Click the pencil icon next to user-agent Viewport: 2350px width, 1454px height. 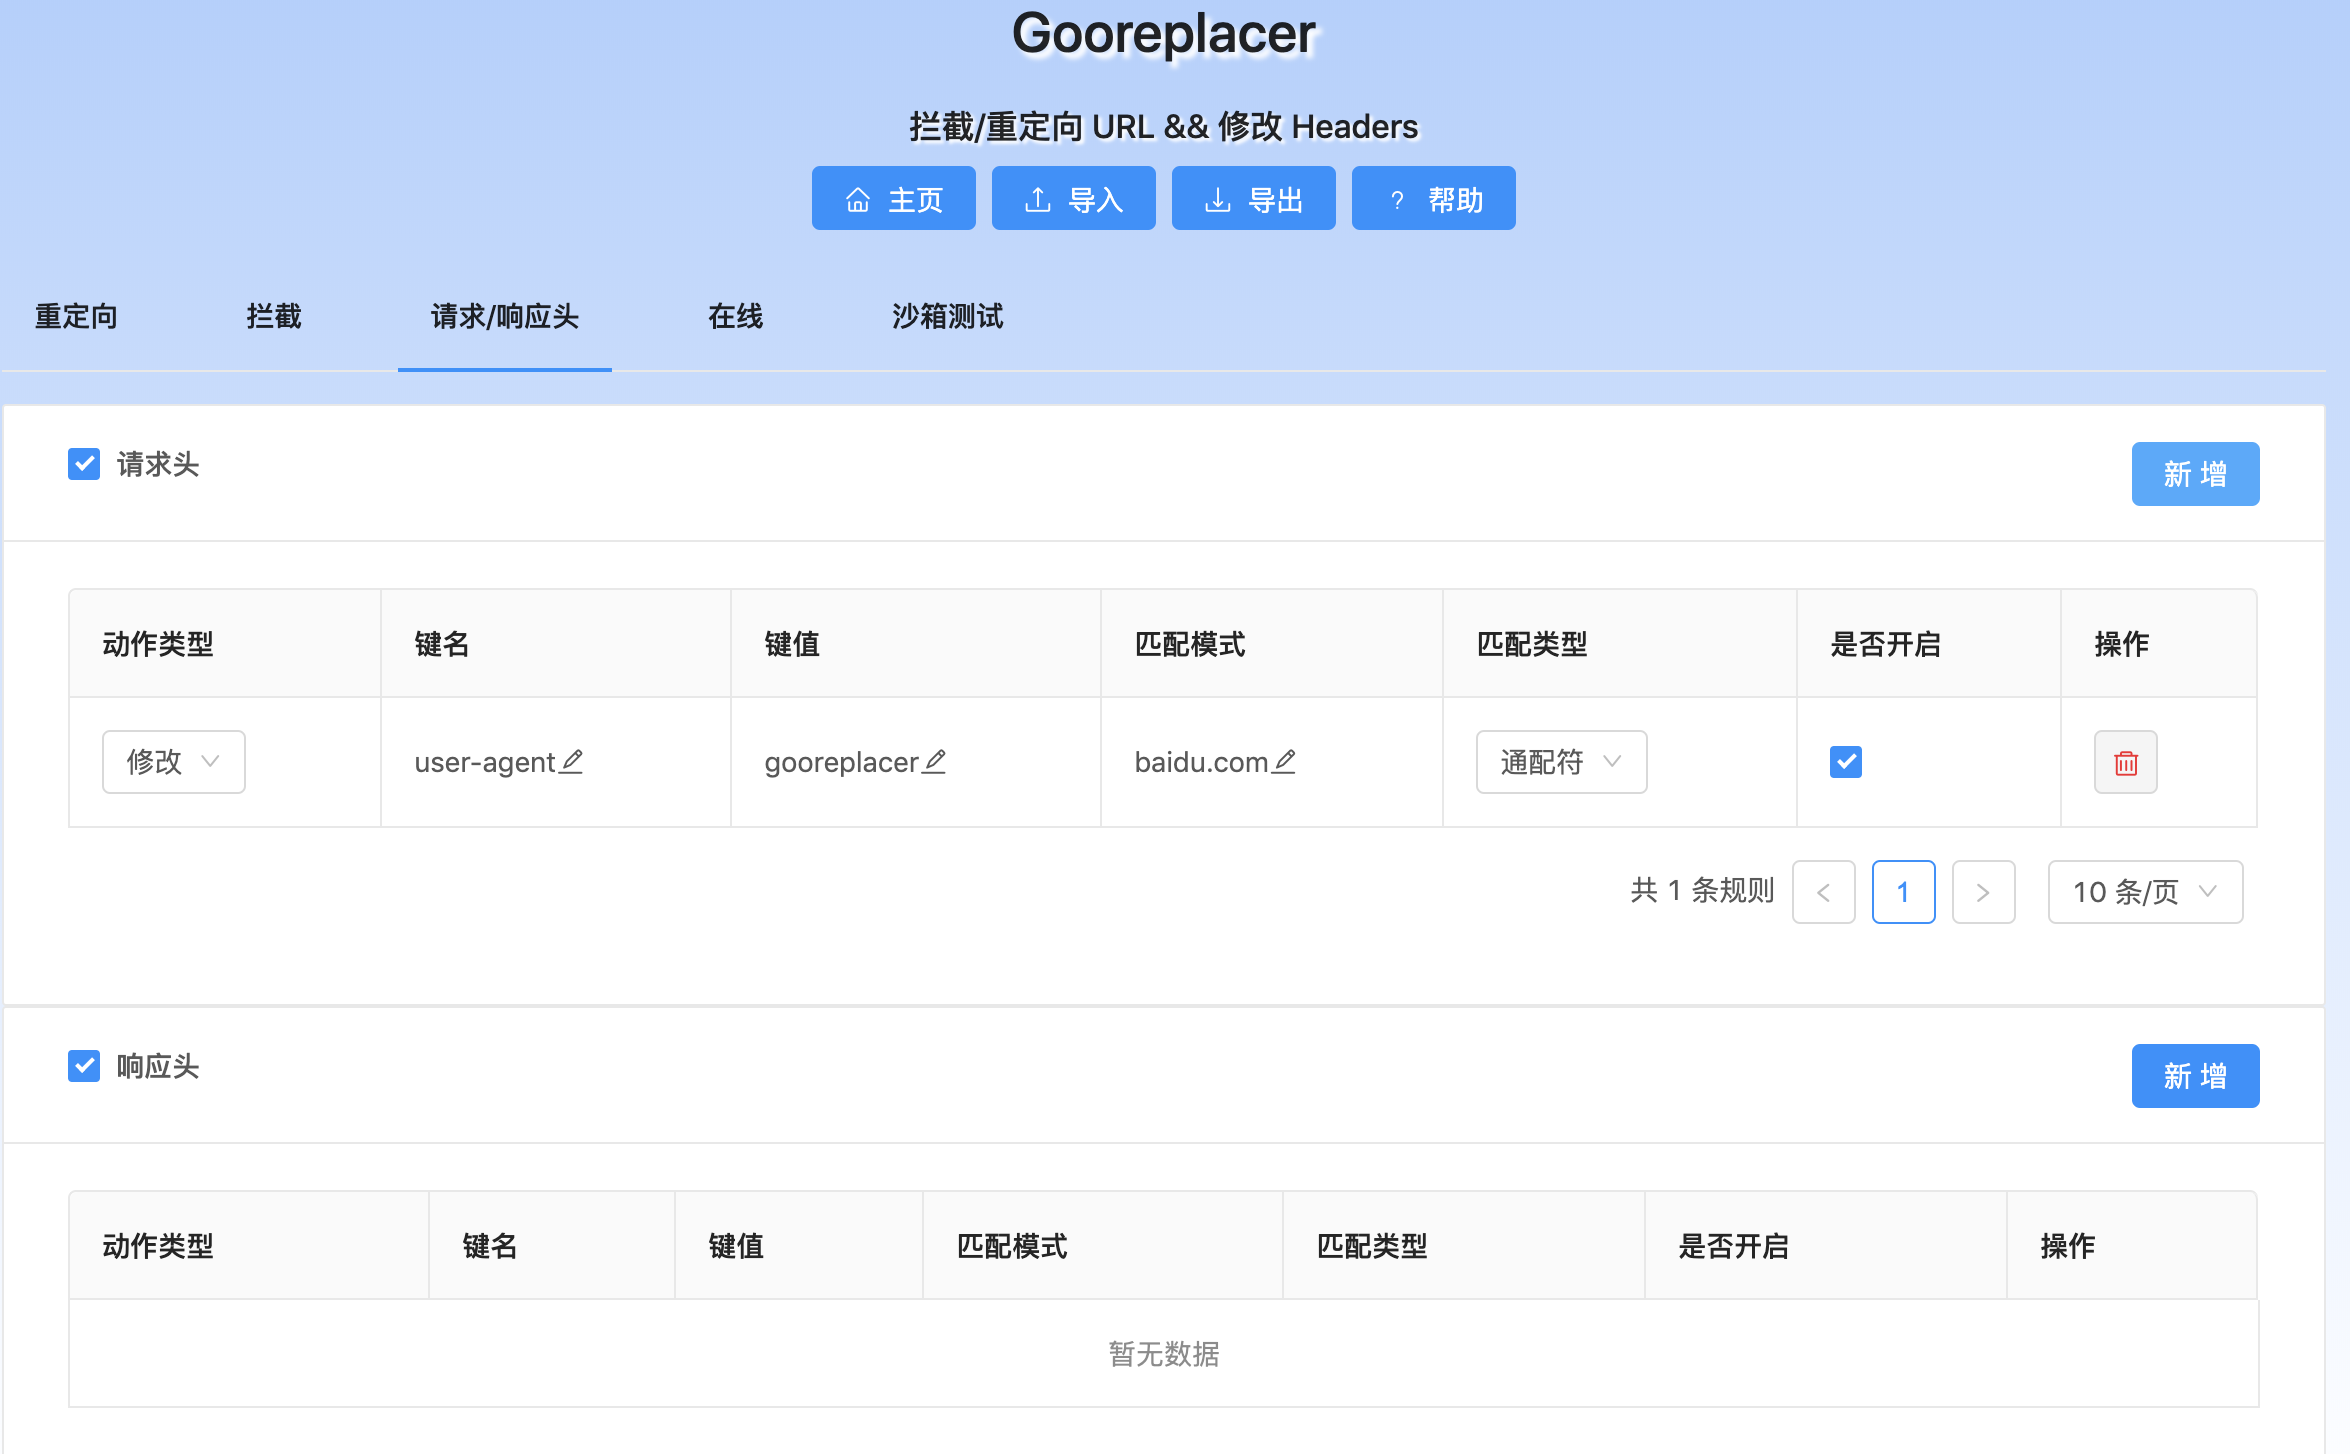(571, 762)
